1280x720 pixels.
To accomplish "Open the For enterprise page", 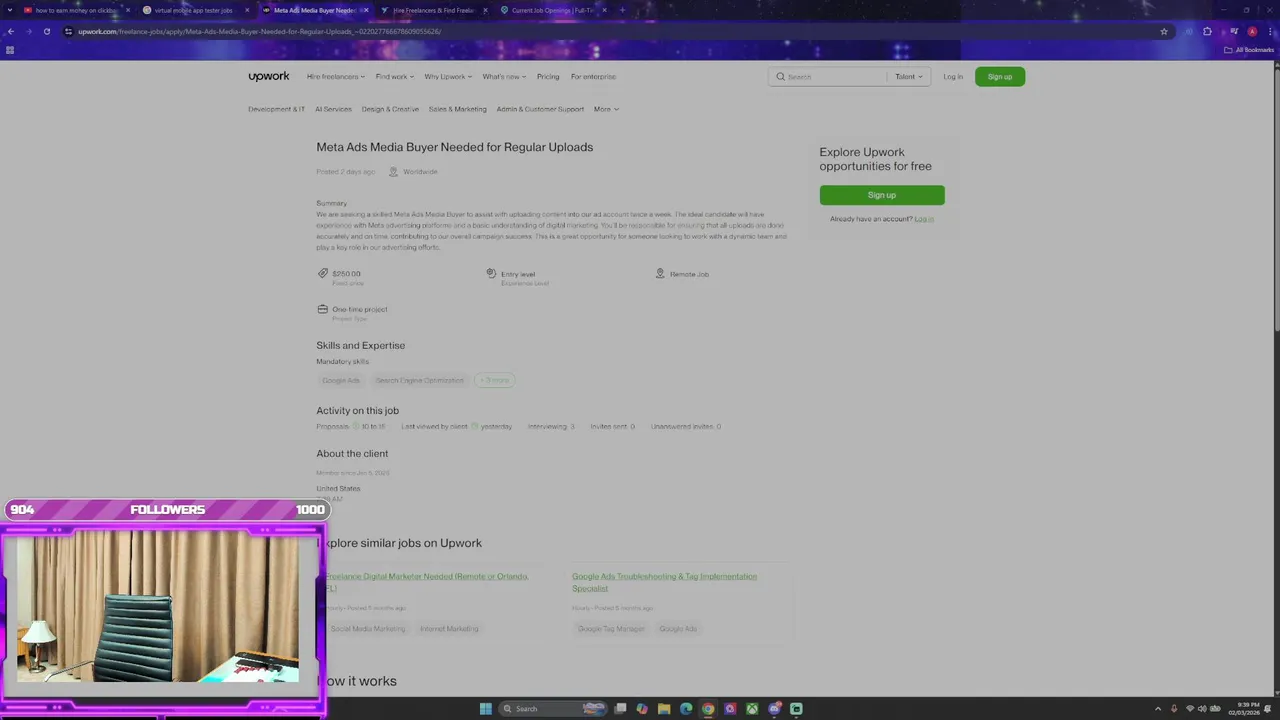I will [x=593, y=77].
